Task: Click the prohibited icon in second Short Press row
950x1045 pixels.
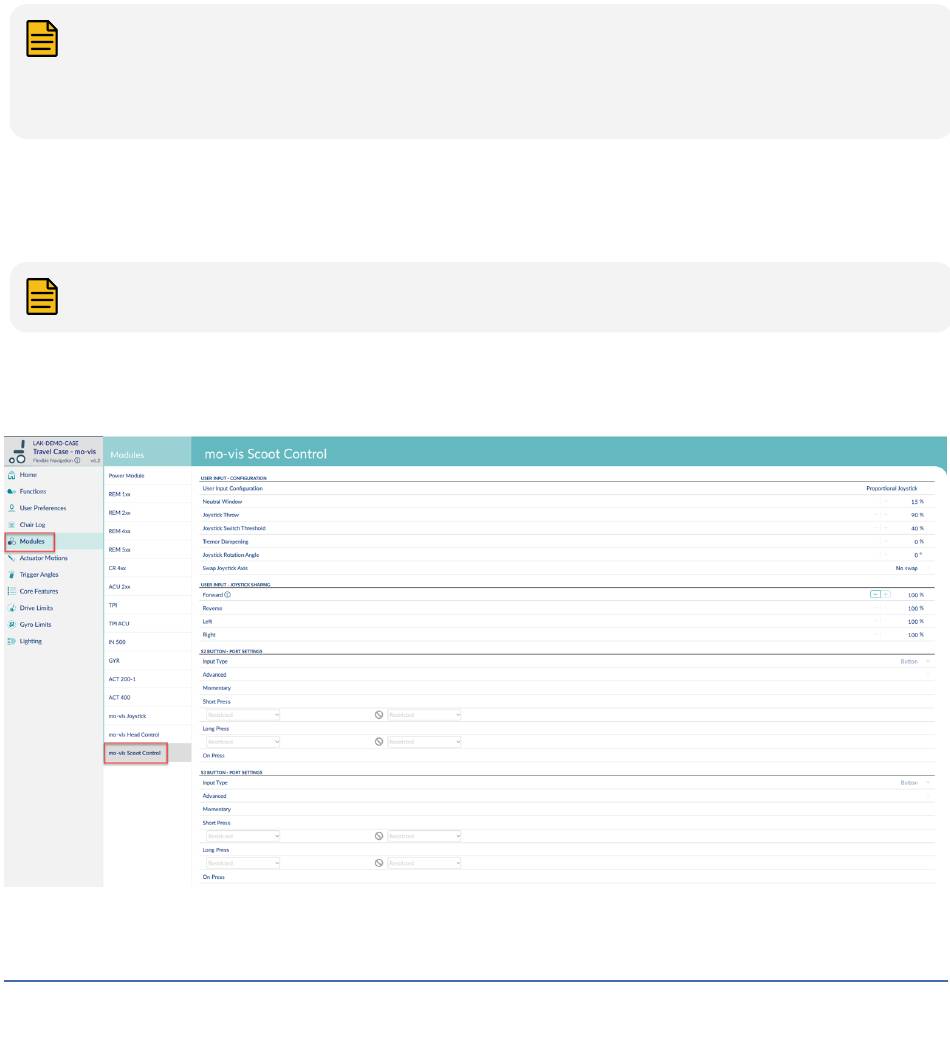Action: tap(379, 836)
